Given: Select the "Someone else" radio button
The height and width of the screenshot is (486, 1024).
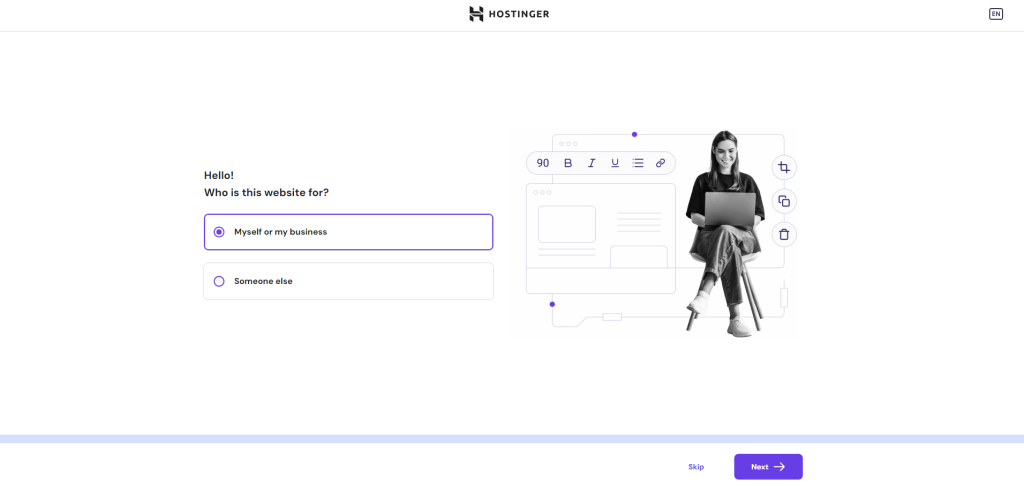Looking at the screenshot, I should pyautogui.click(x=219, y=281).
